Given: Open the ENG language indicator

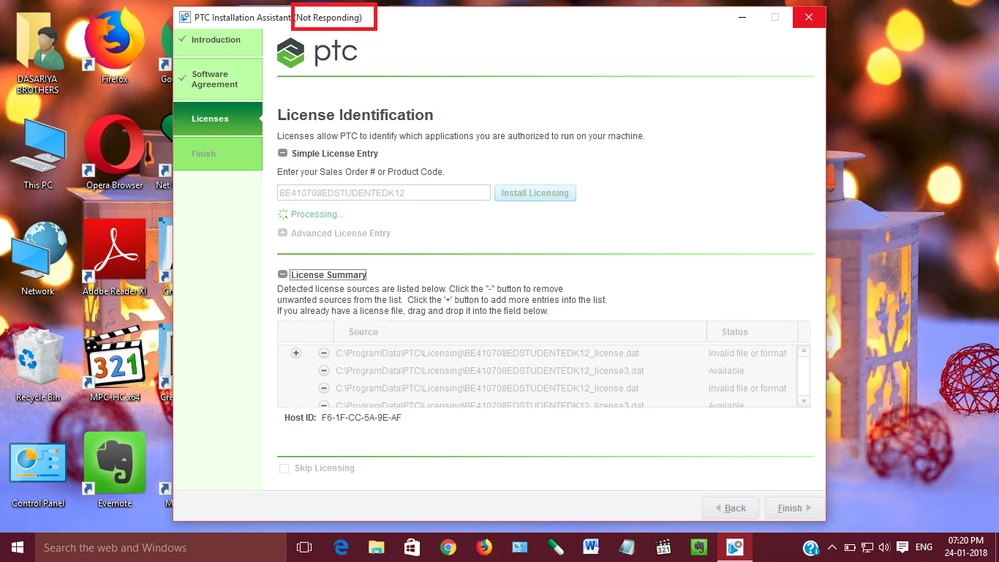Looking at the screenshot, I should (x=924, y=547).
